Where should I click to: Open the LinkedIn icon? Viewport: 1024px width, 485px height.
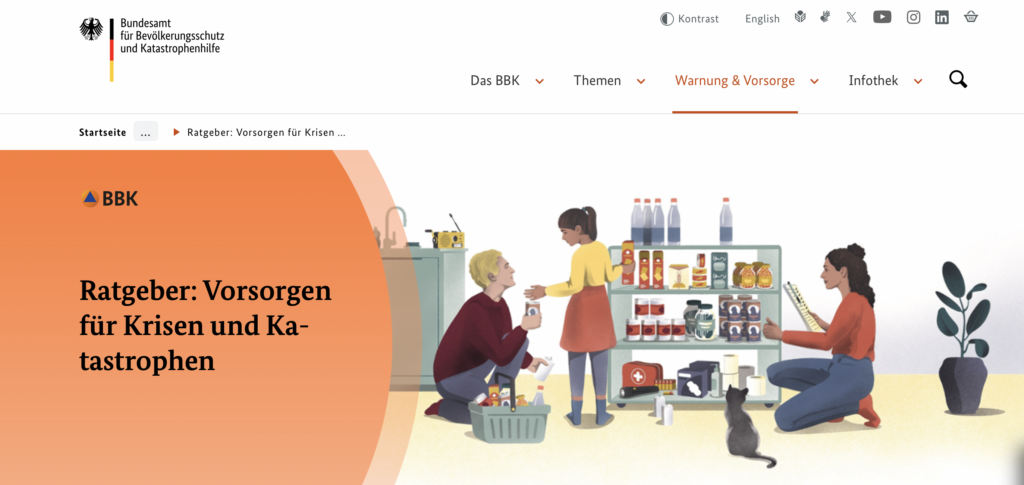coord(942,18)
